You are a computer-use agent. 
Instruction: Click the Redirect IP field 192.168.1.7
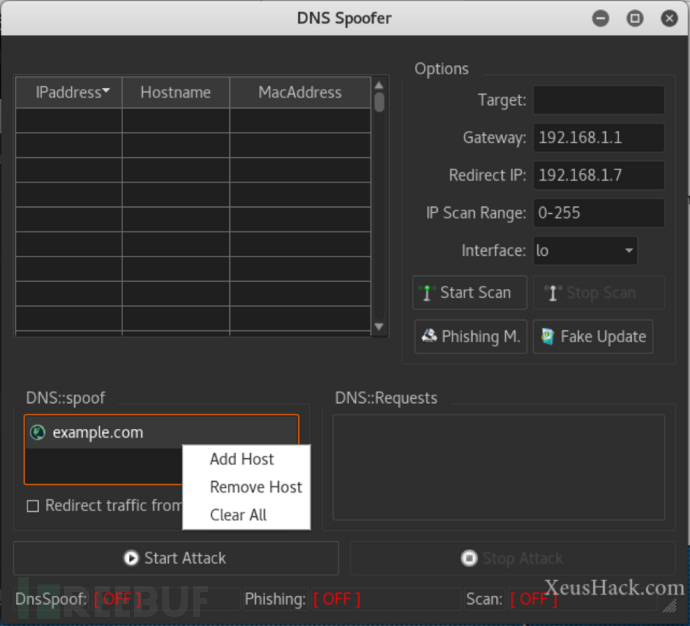pos(598,175)
